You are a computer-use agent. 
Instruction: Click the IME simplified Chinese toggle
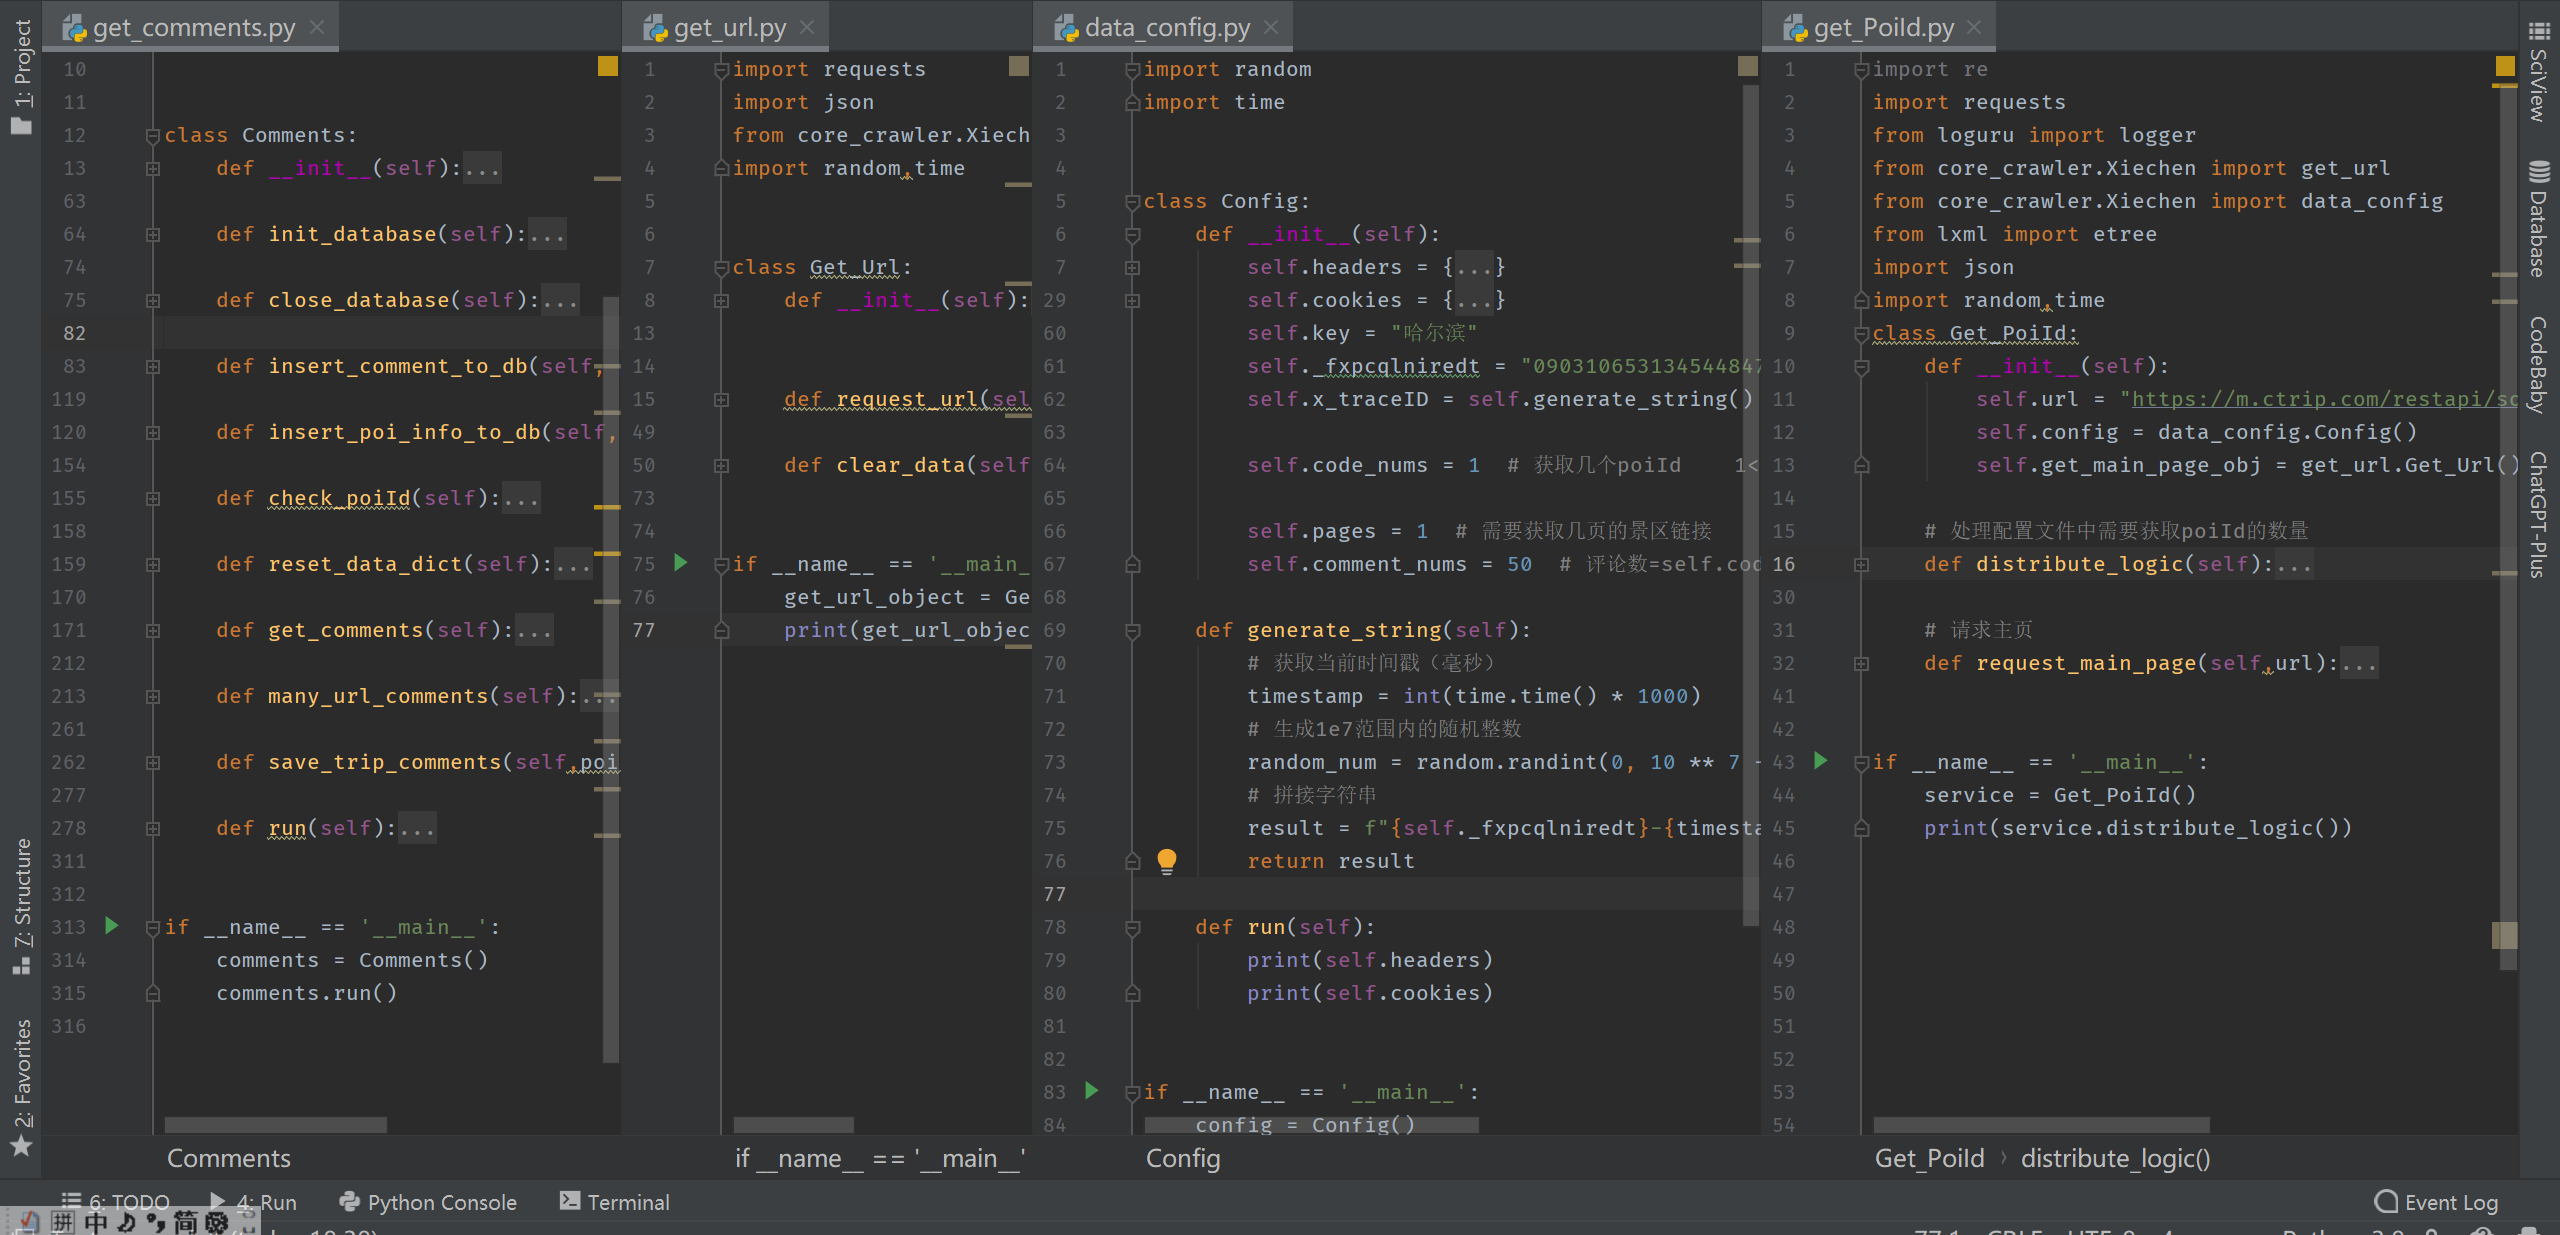tap(185, 1222)
